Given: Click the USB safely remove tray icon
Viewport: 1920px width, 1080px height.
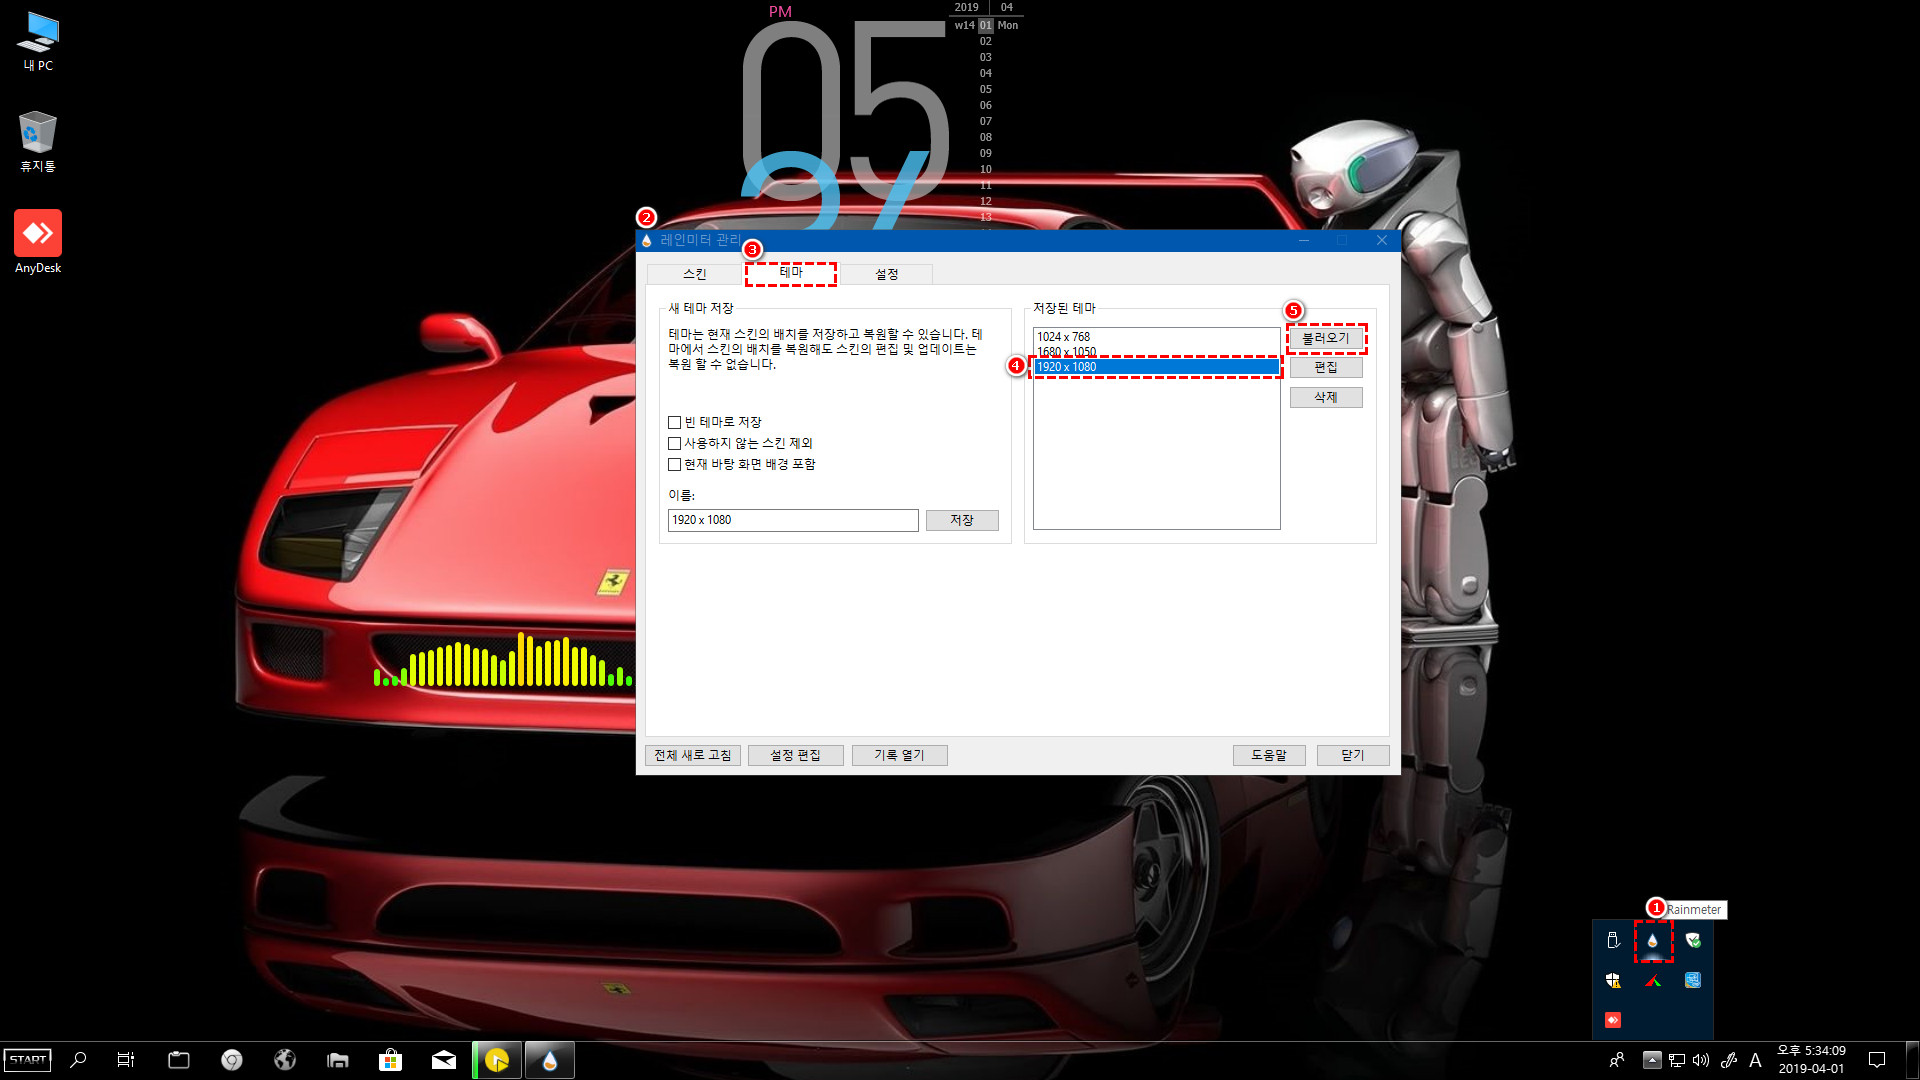Looking at the screenshot, I should pyautogui.click(x=1613, y=940).
